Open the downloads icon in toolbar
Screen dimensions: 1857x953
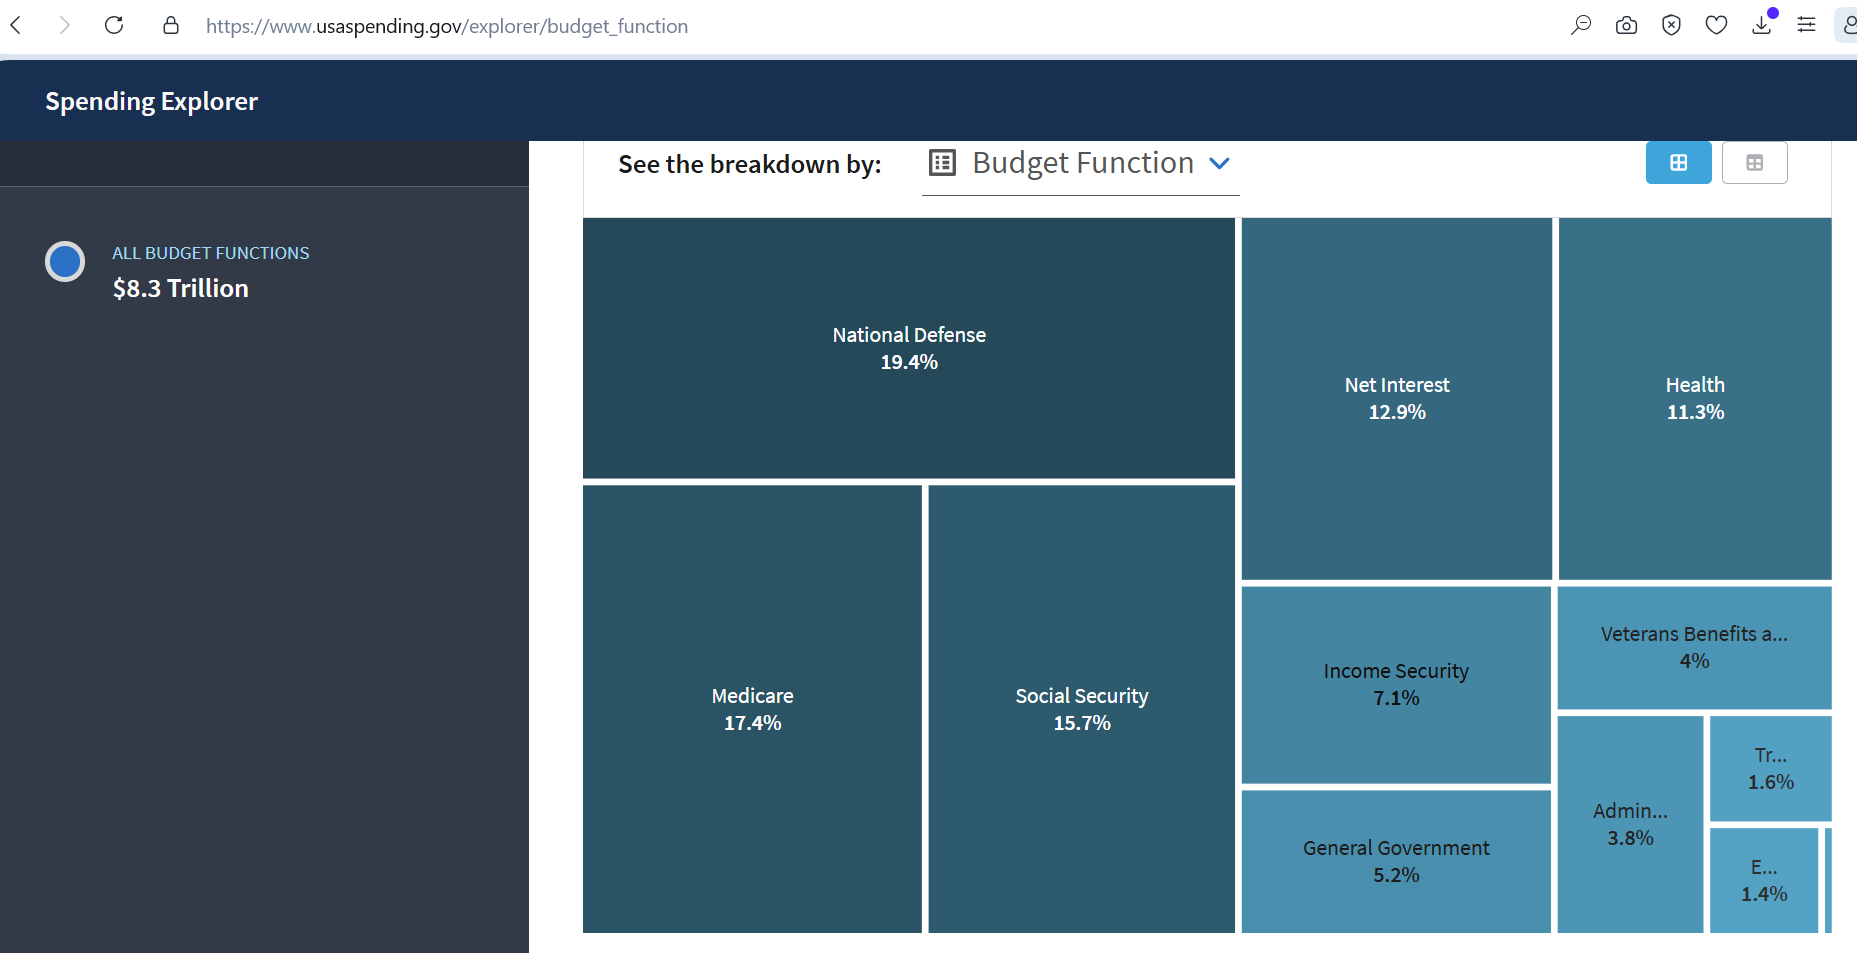pyautogui.click(x=1762, y=25)
